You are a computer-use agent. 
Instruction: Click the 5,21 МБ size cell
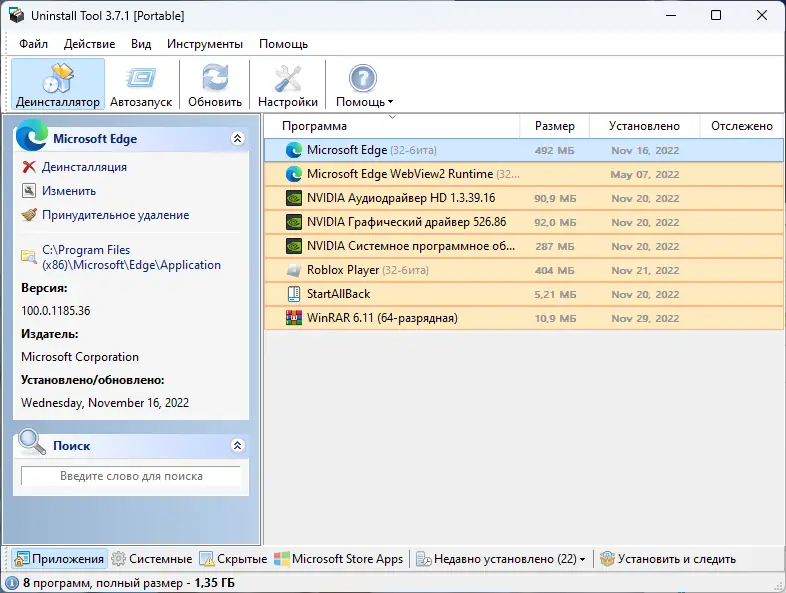click(x=555, y=295)
